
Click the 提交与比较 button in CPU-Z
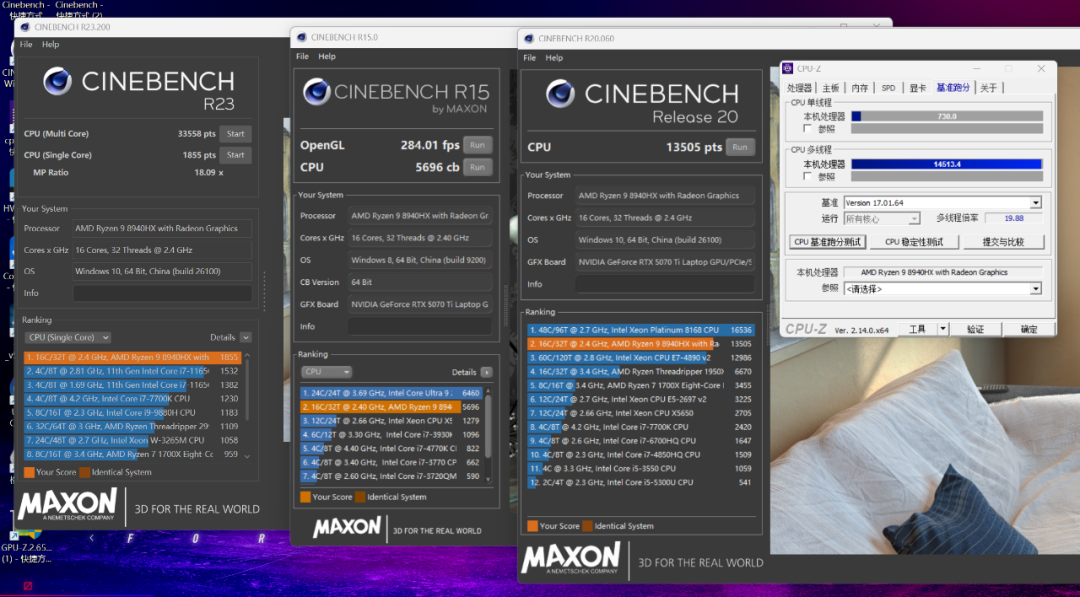(x=1003, y=242)
